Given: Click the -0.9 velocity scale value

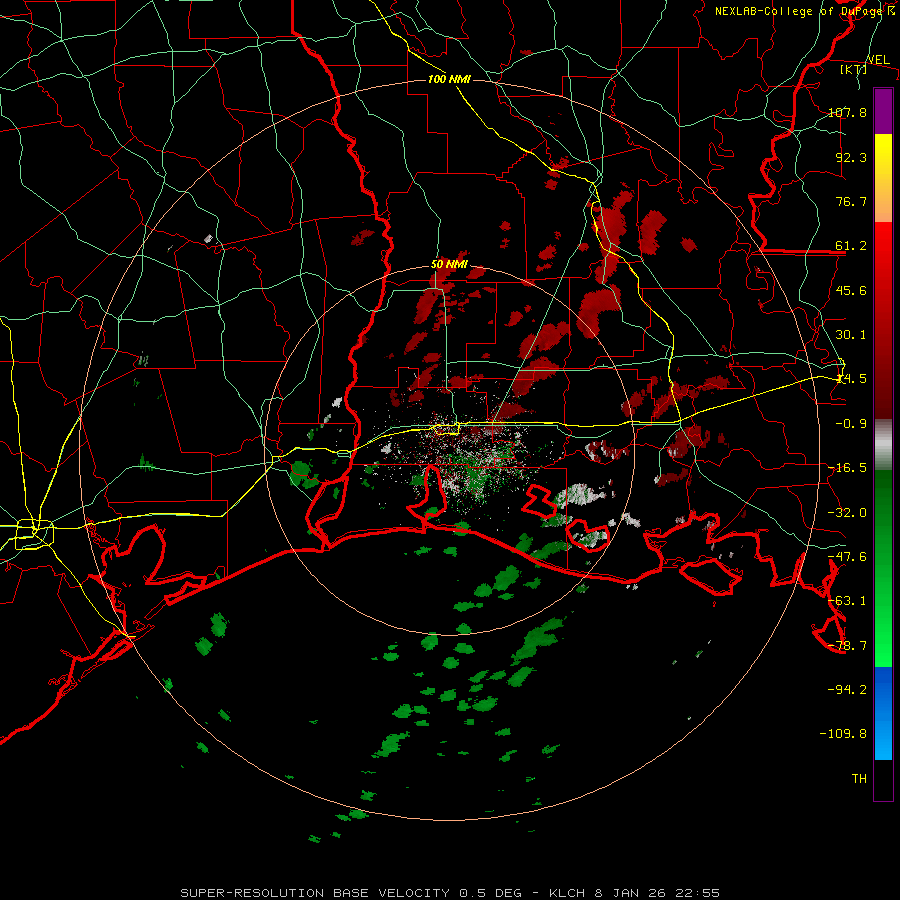Looking at the screenshot, I should (x=851, y=423).
